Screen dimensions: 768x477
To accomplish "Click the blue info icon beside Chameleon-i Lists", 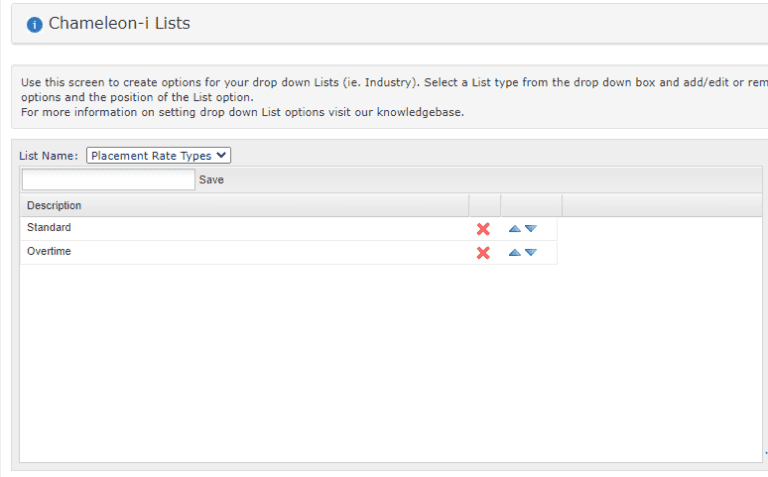I will pos(34,24).
